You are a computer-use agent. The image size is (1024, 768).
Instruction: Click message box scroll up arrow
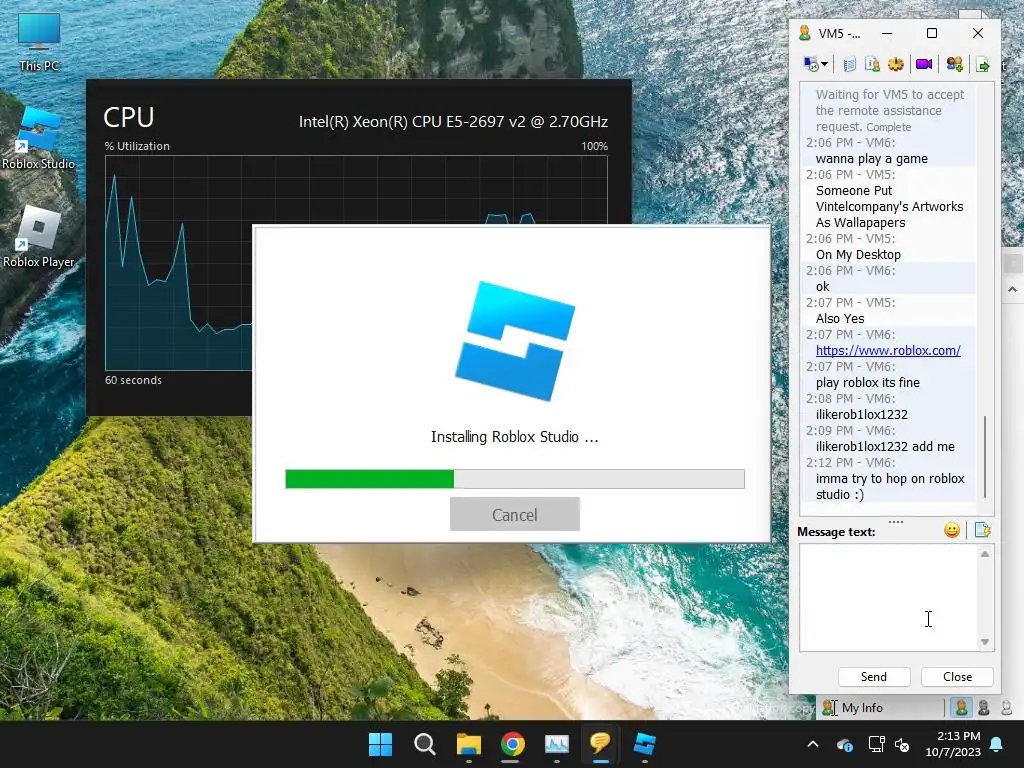tap(985, 554)
